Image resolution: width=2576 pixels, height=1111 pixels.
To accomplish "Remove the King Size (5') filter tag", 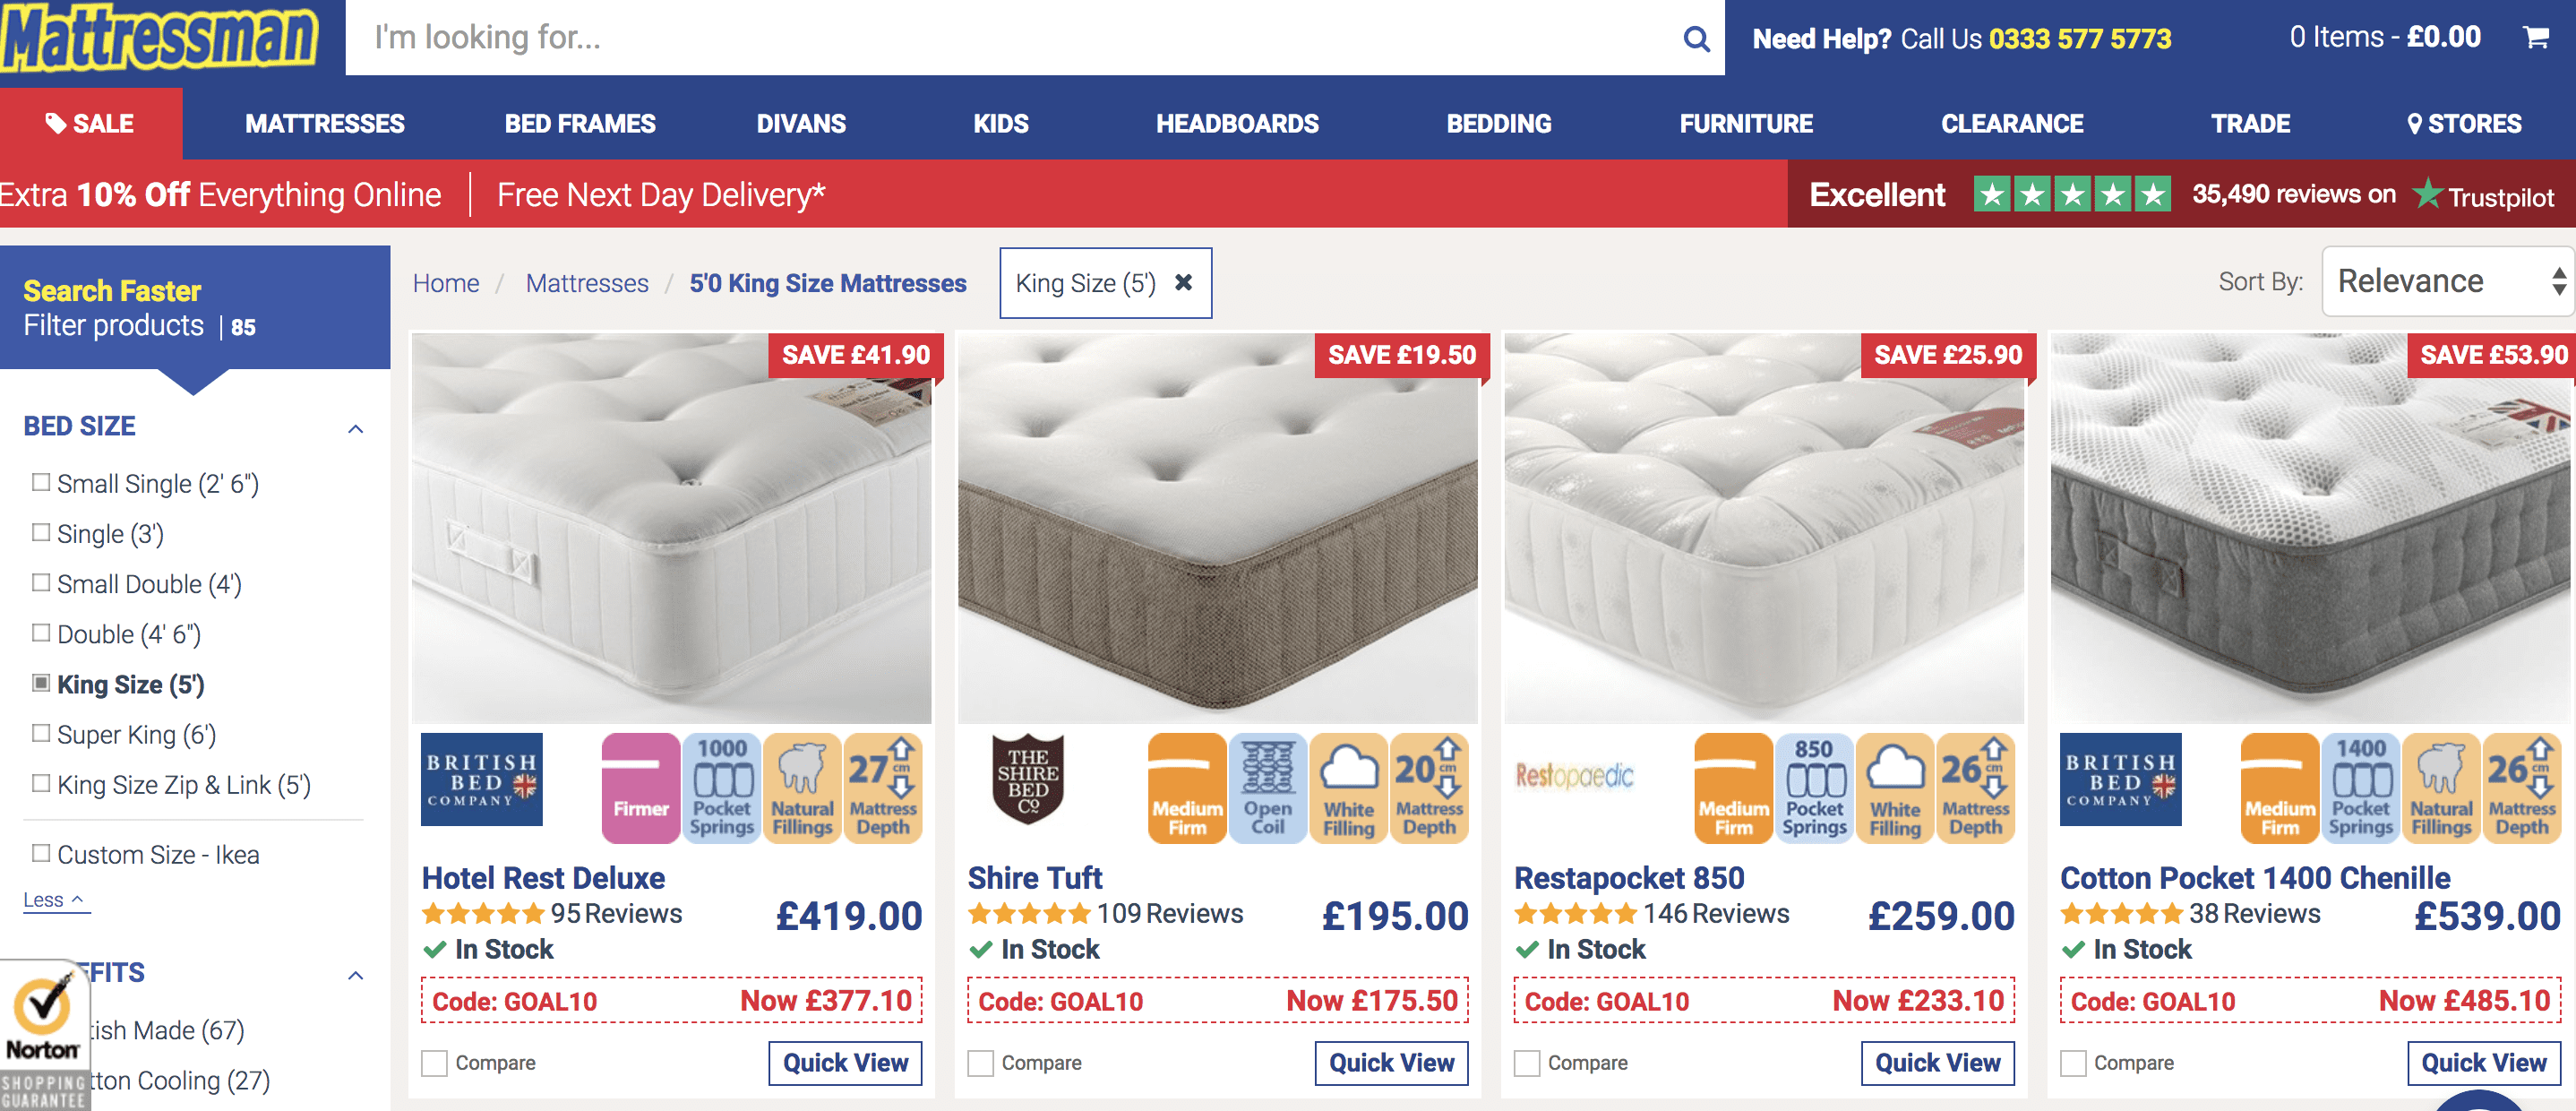I will pyautogui.click(x=1183, y=283).
